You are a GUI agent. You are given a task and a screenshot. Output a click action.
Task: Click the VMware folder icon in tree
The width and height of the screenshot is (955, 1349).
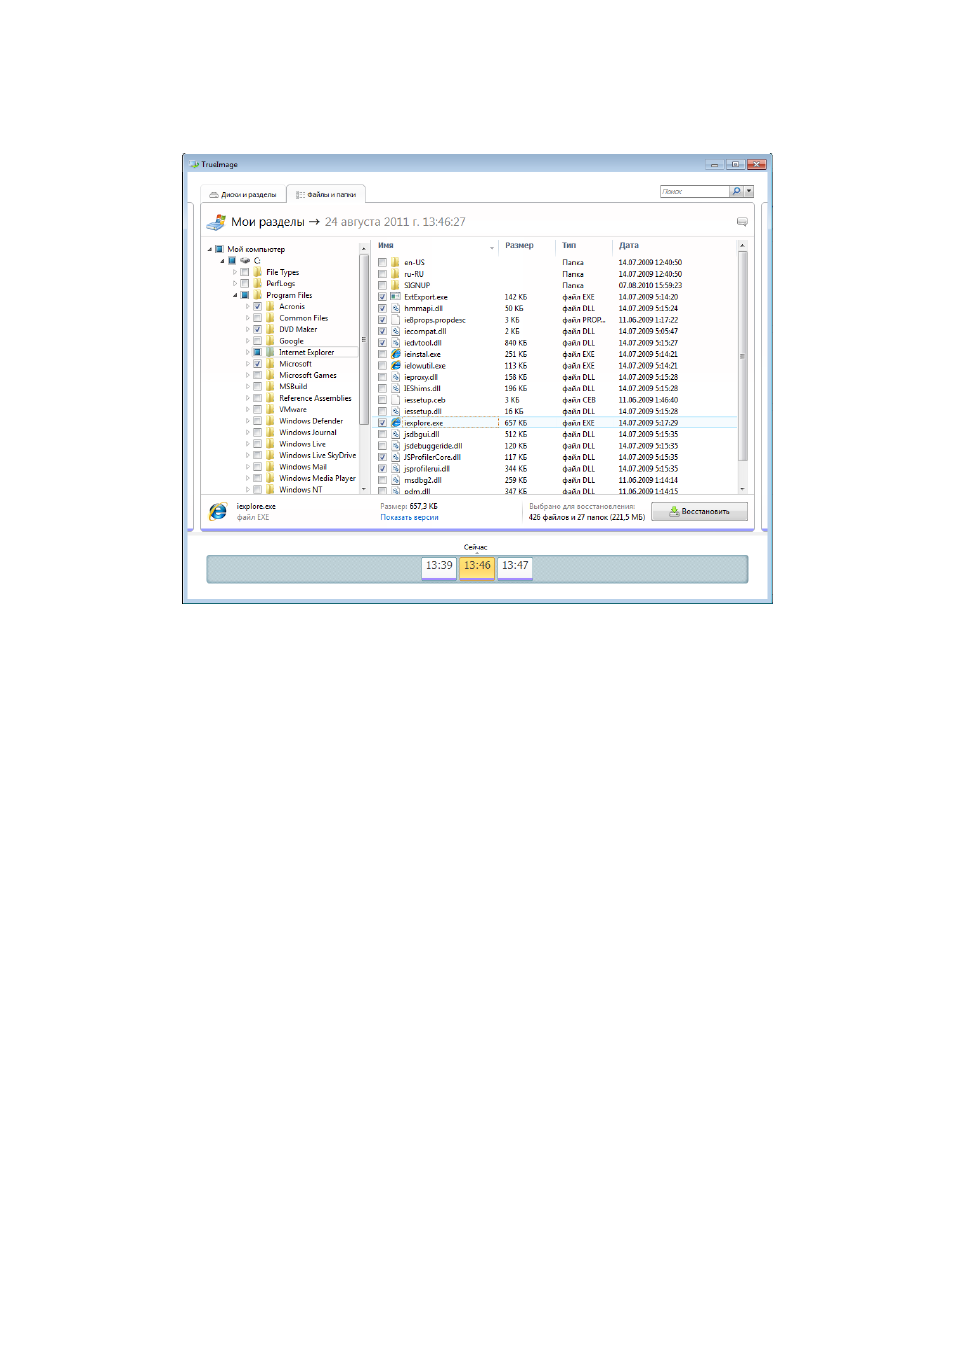[x=271, y=410]
